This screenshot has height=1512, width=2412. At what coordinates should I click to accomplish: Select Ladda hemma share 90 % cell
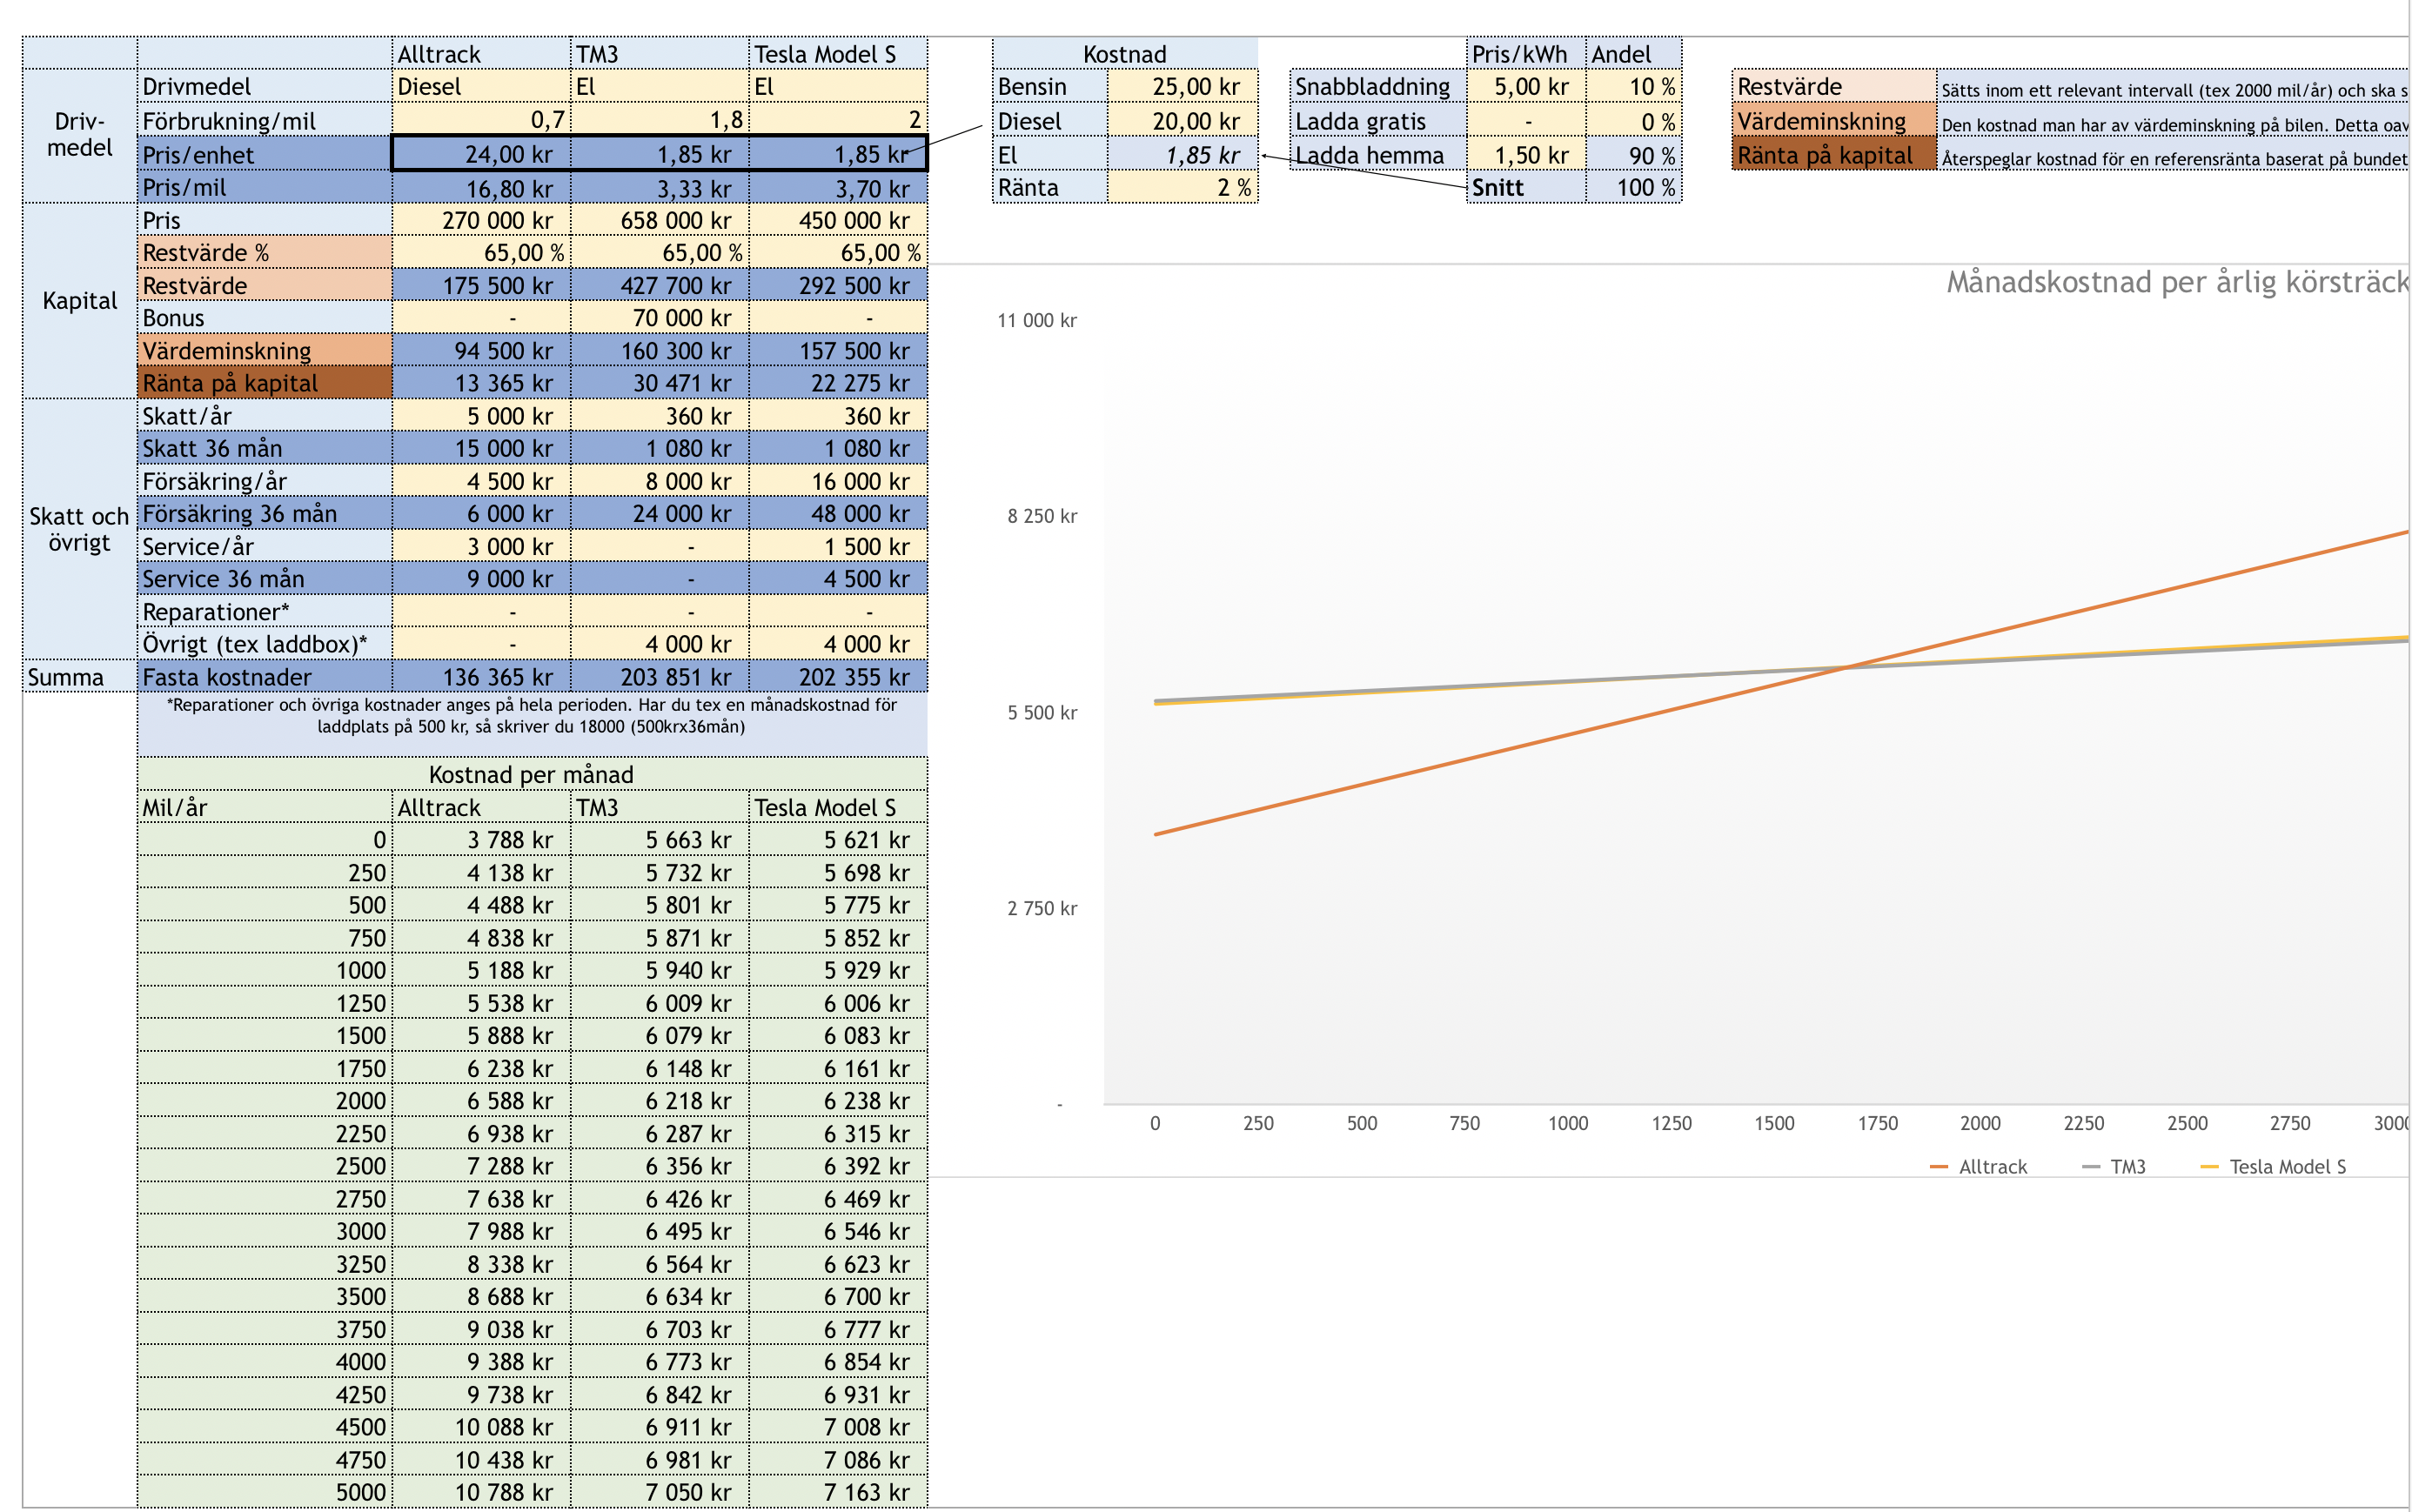pos(1634,155)
